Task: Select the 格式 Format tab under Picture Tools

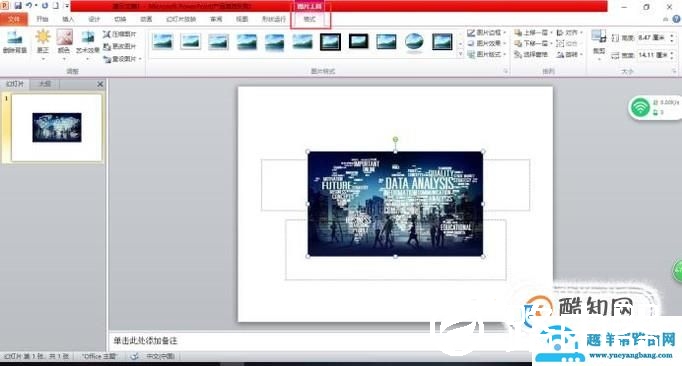Action: tap(310, 19)
